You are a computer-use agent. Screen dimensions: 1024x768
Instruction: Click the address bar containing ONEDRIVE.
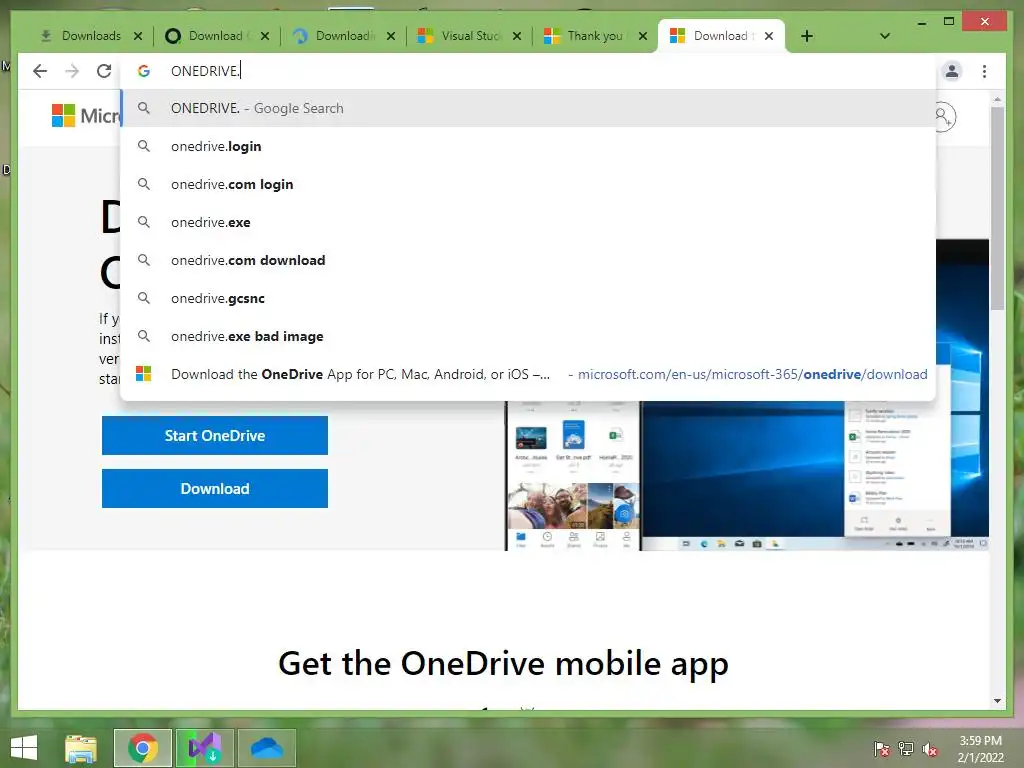(x=528, y=71)
